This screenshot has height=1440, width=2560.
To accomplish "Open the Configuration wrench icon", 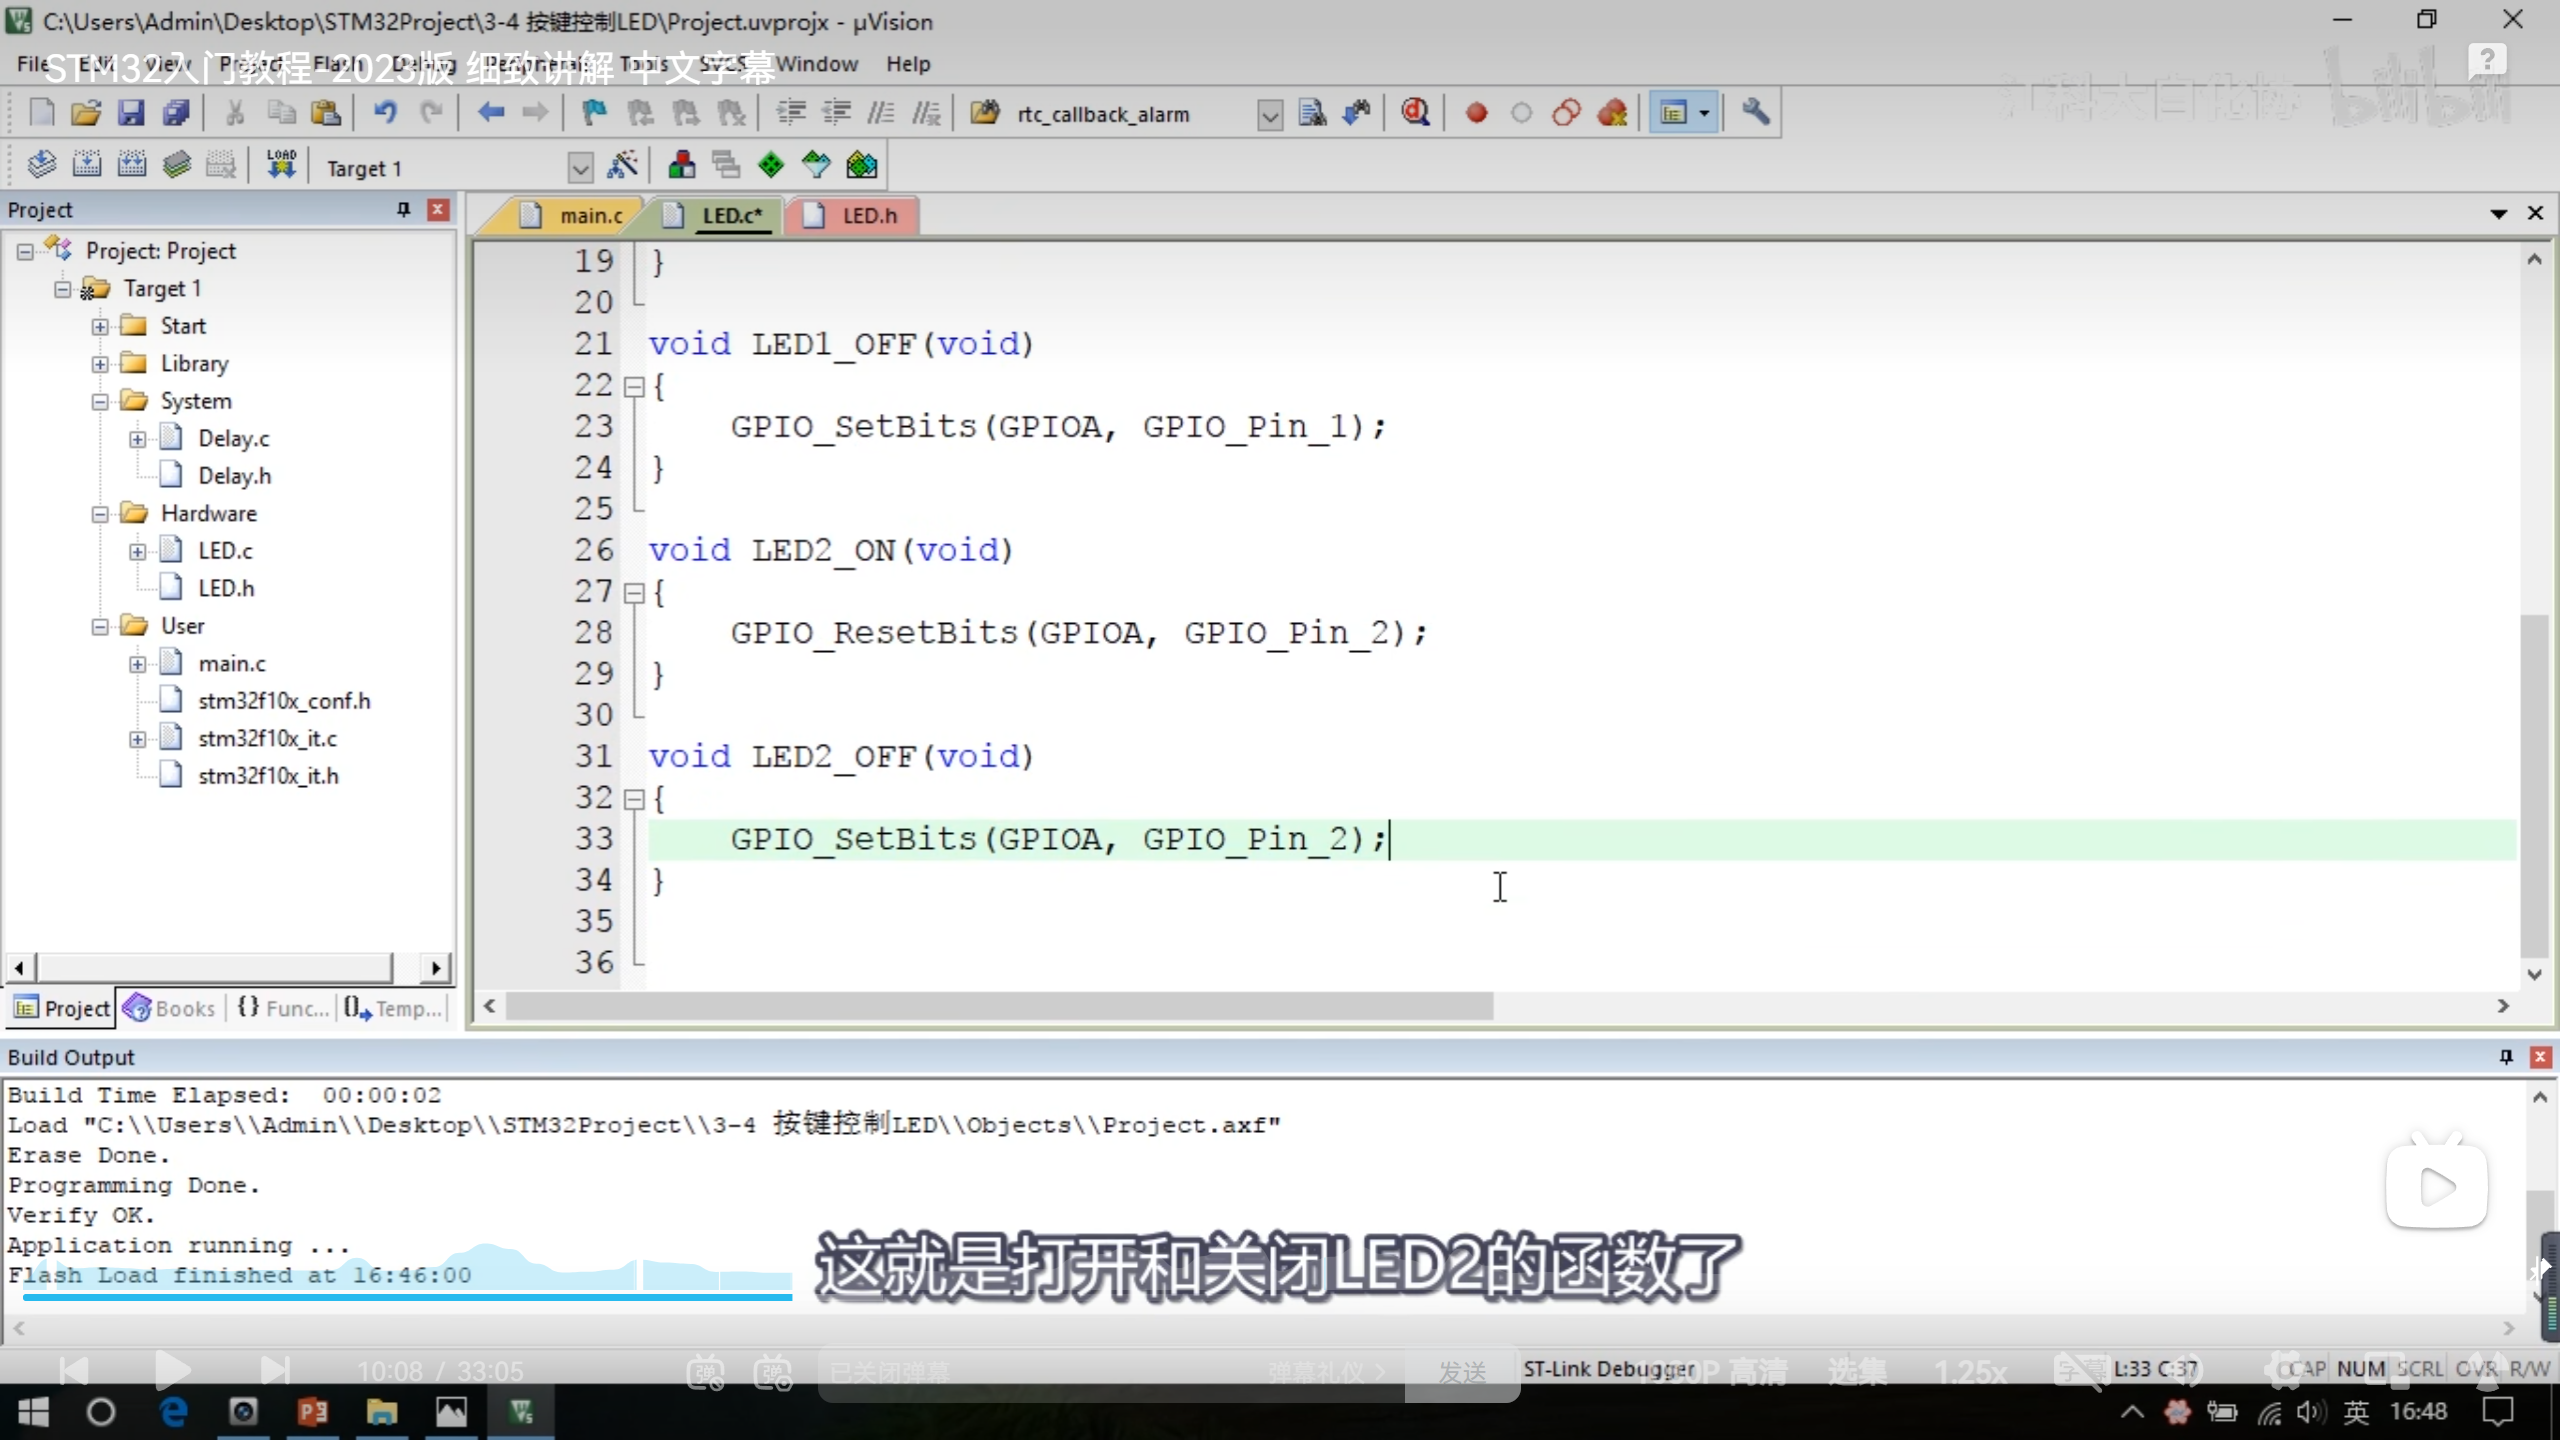I will point(1756,113).
